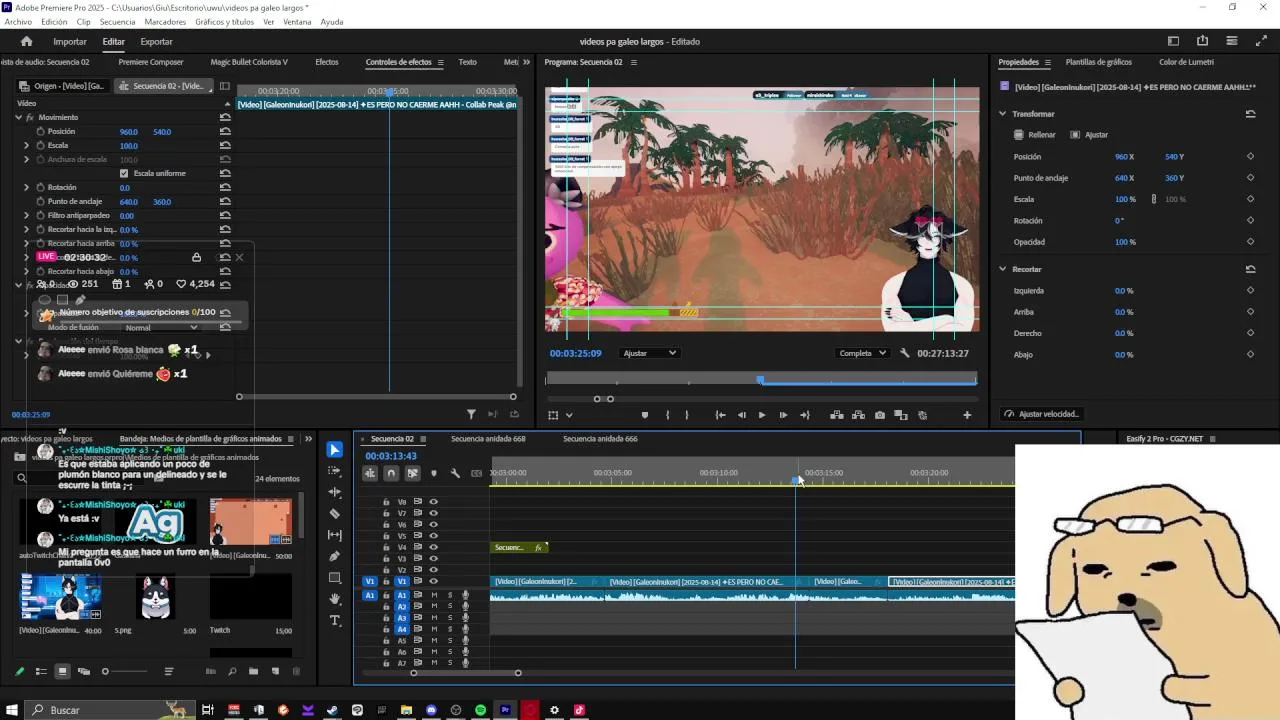Open timeline display settings wrench
This screenshot has height=720, width=1280.
pos(455,473)
